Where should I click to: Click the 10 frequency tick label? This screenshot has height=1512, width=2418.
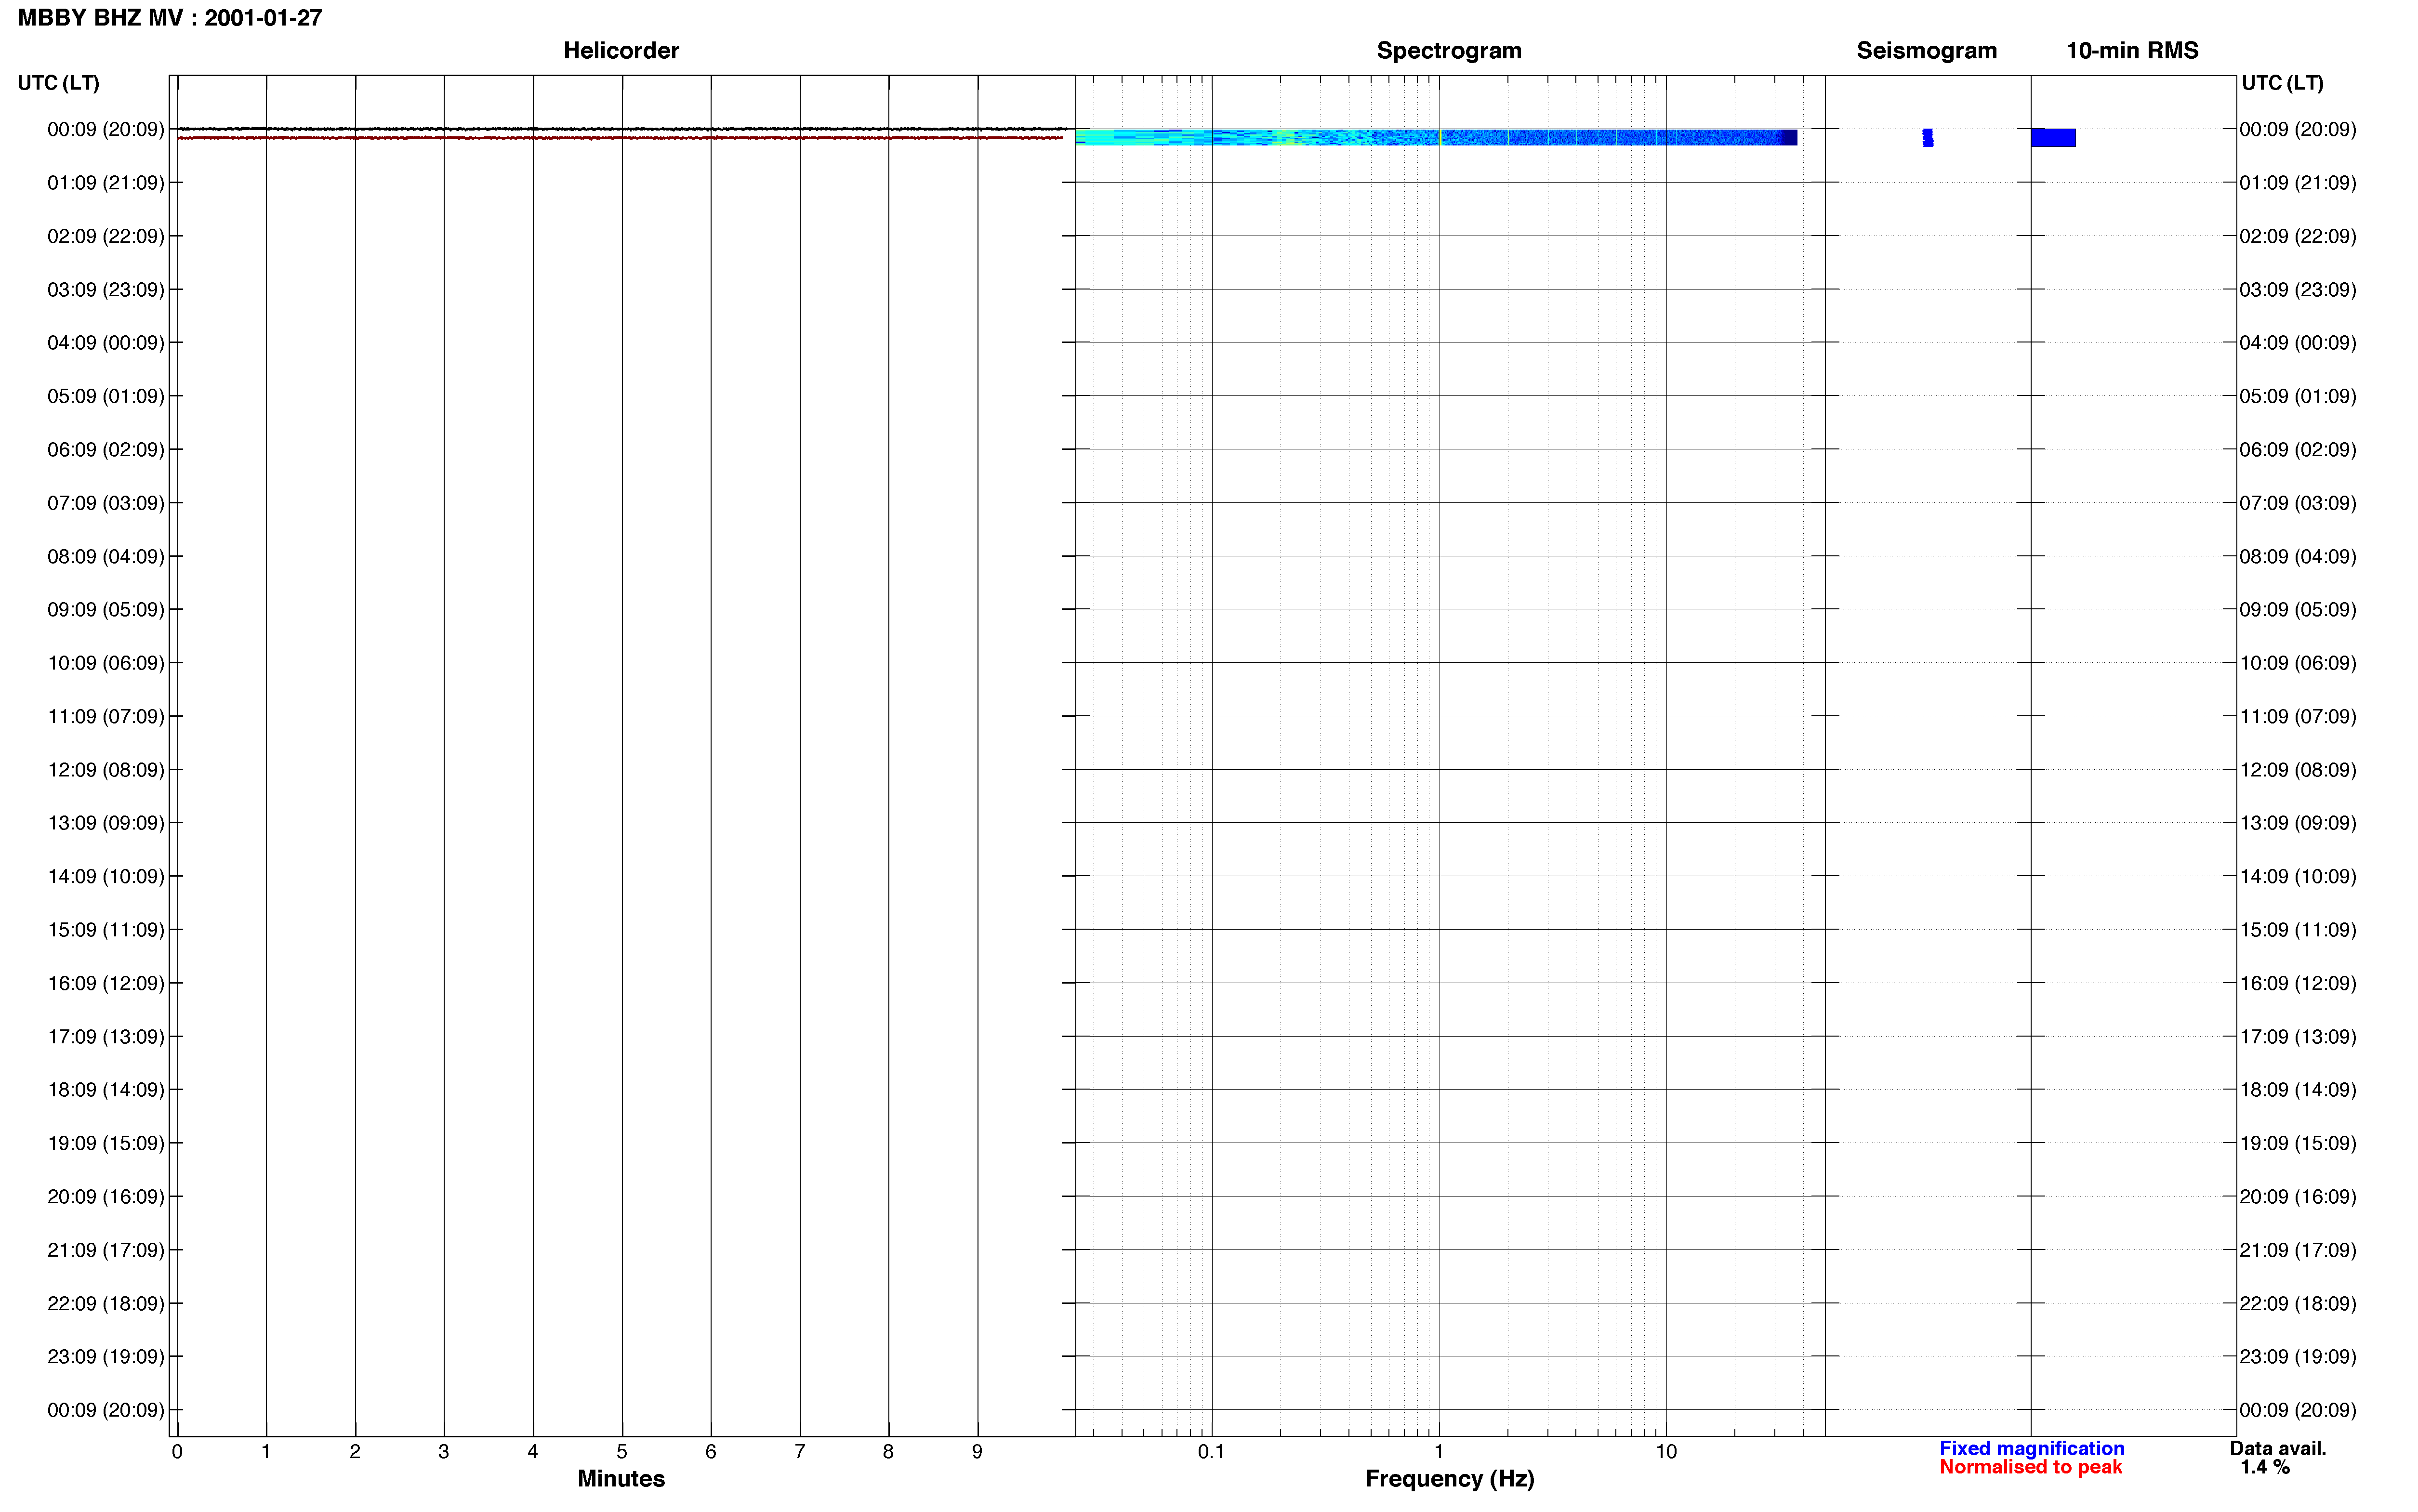[x=1665, y=1451]
